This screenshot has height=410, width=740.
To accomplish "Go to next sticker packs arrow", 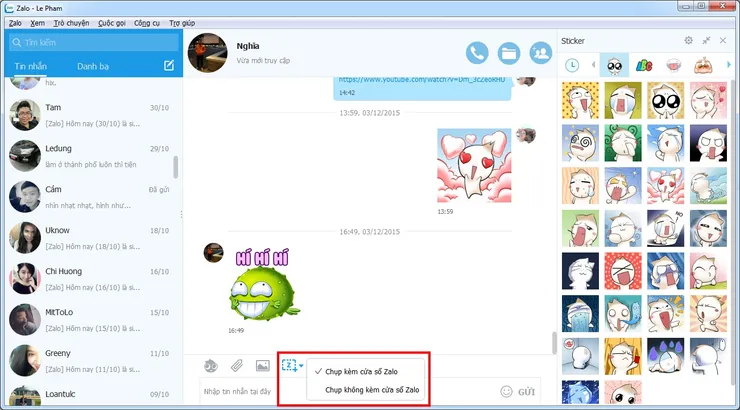I will (729, 65).
